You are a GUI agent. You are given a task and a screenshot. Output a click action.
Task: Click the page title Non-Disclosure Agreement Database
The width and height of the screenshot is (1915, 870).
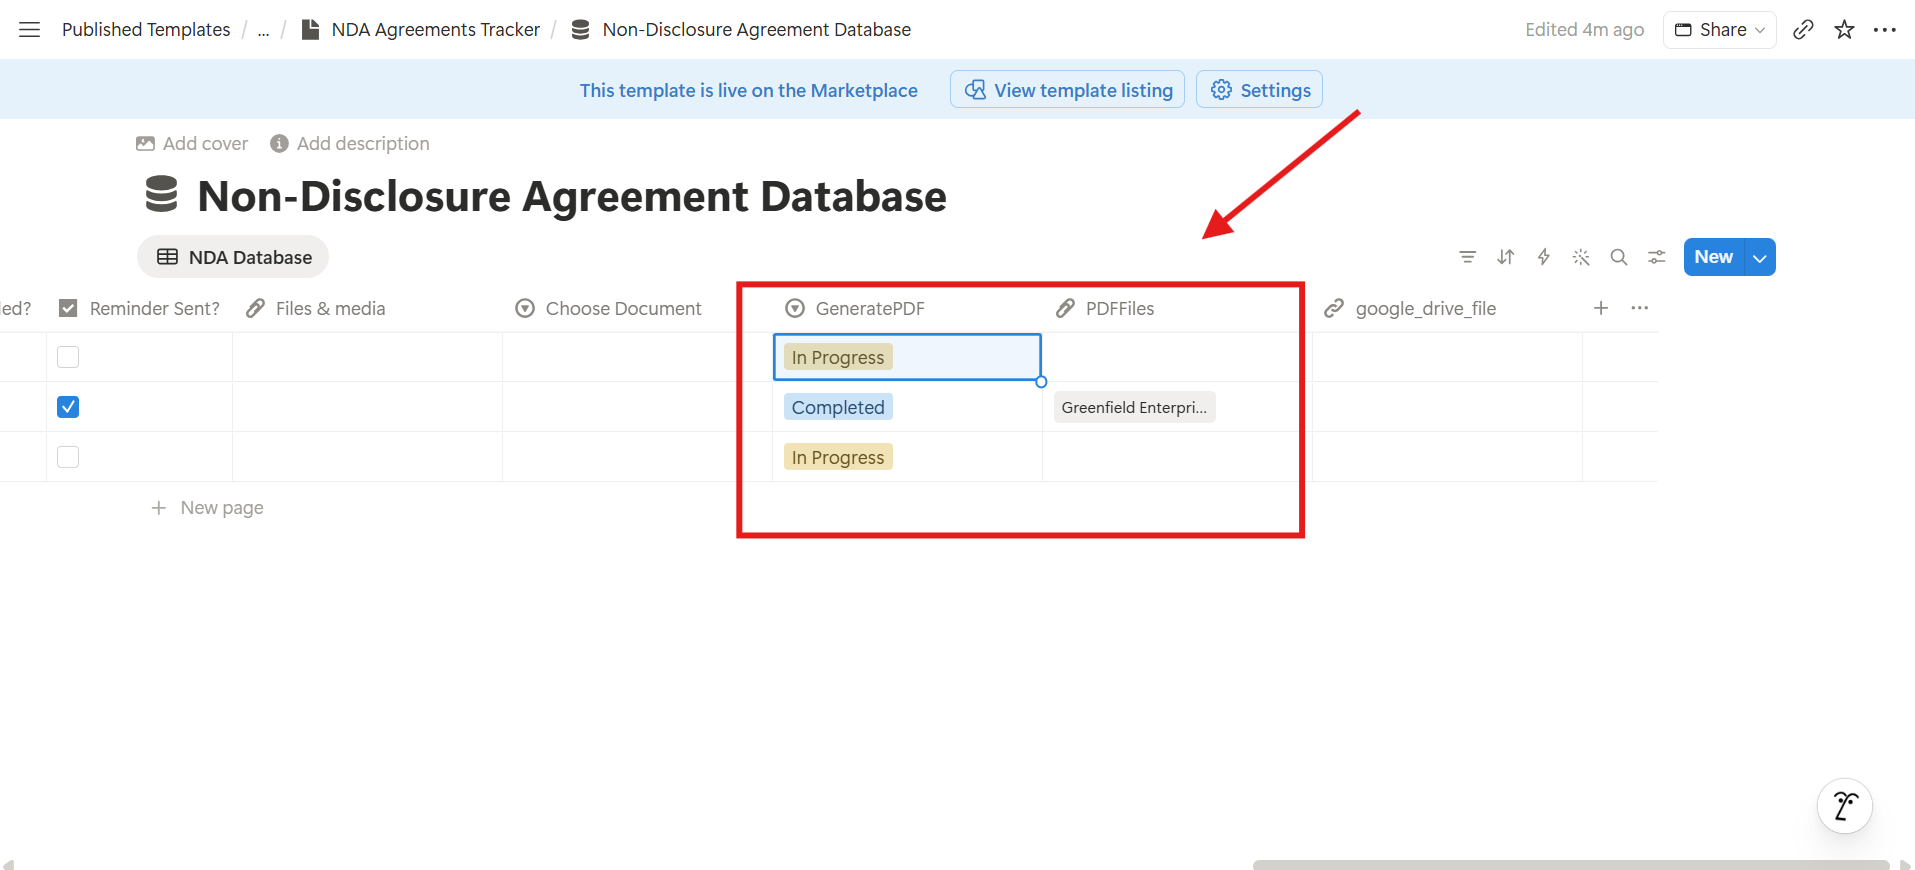[572, 196]
